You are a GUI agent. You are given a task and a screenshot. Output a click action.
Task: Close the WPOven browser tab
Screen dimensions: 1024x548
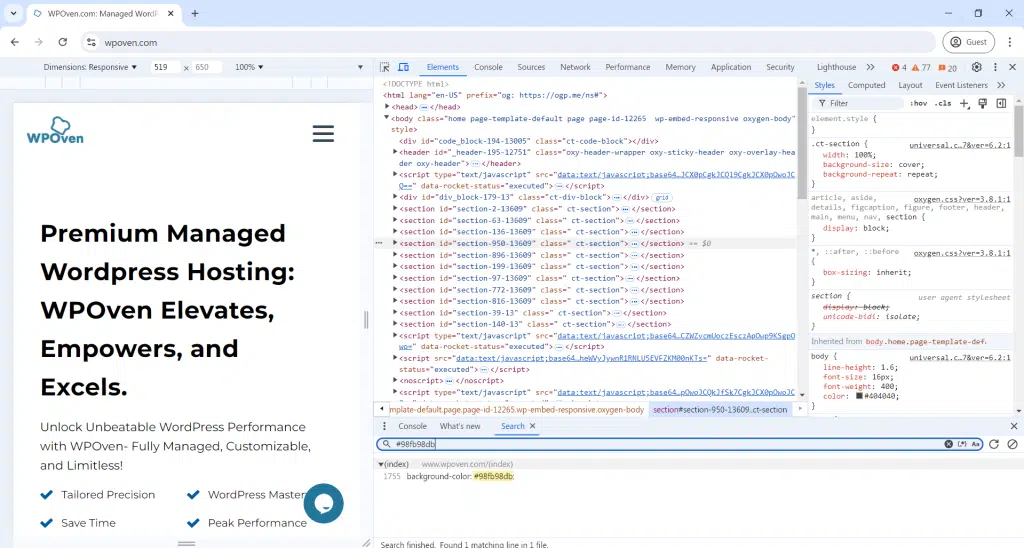[171, 13]
